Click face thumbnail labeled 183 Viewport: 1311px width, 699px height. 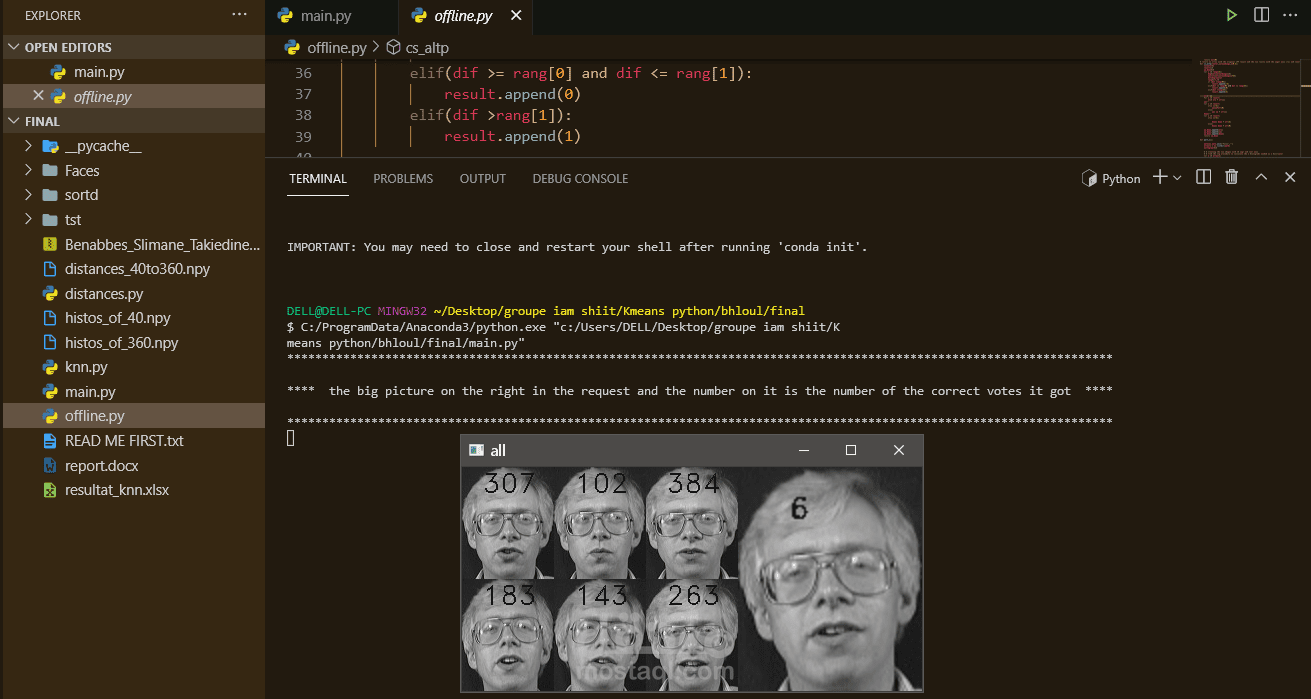[507, 636]
